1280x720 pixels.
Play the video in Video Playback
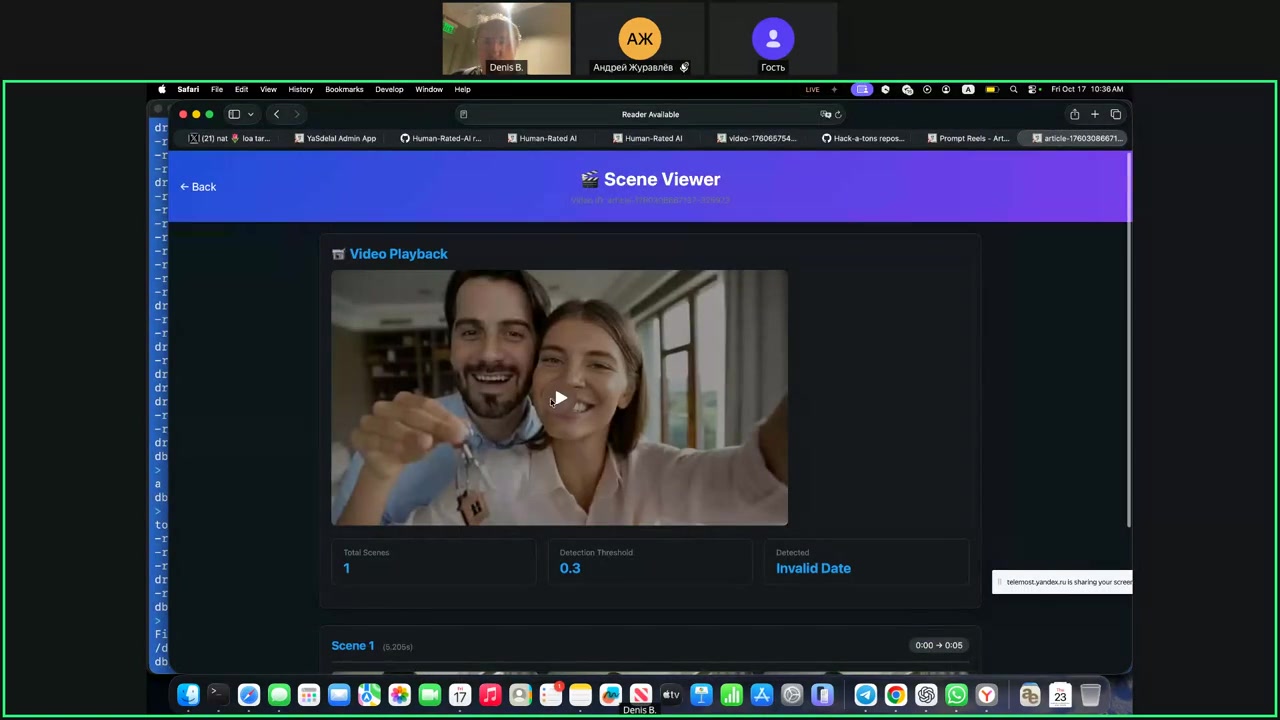pos(560,399)
